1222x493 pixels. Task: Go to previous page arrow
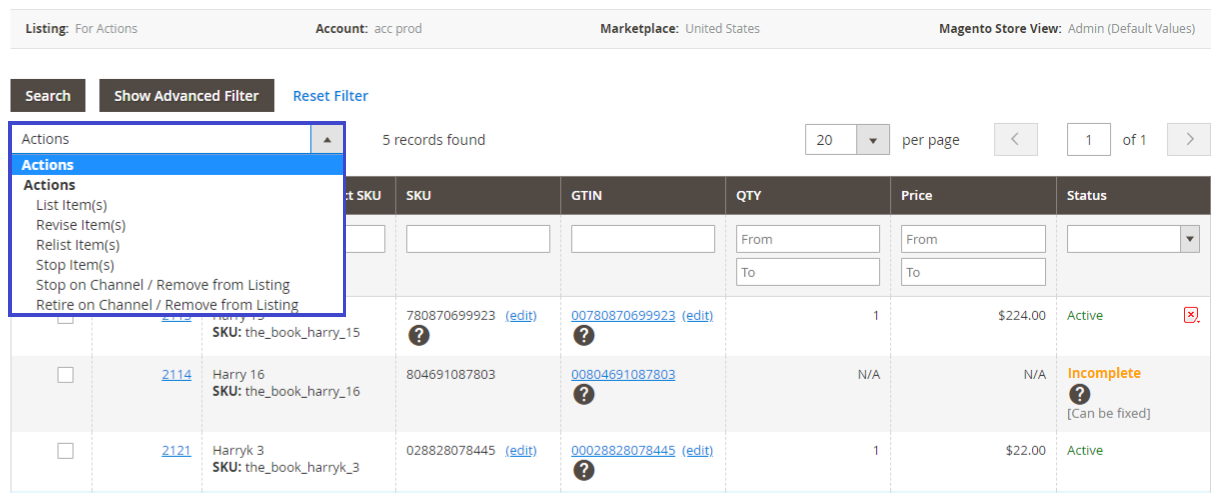1016,140
